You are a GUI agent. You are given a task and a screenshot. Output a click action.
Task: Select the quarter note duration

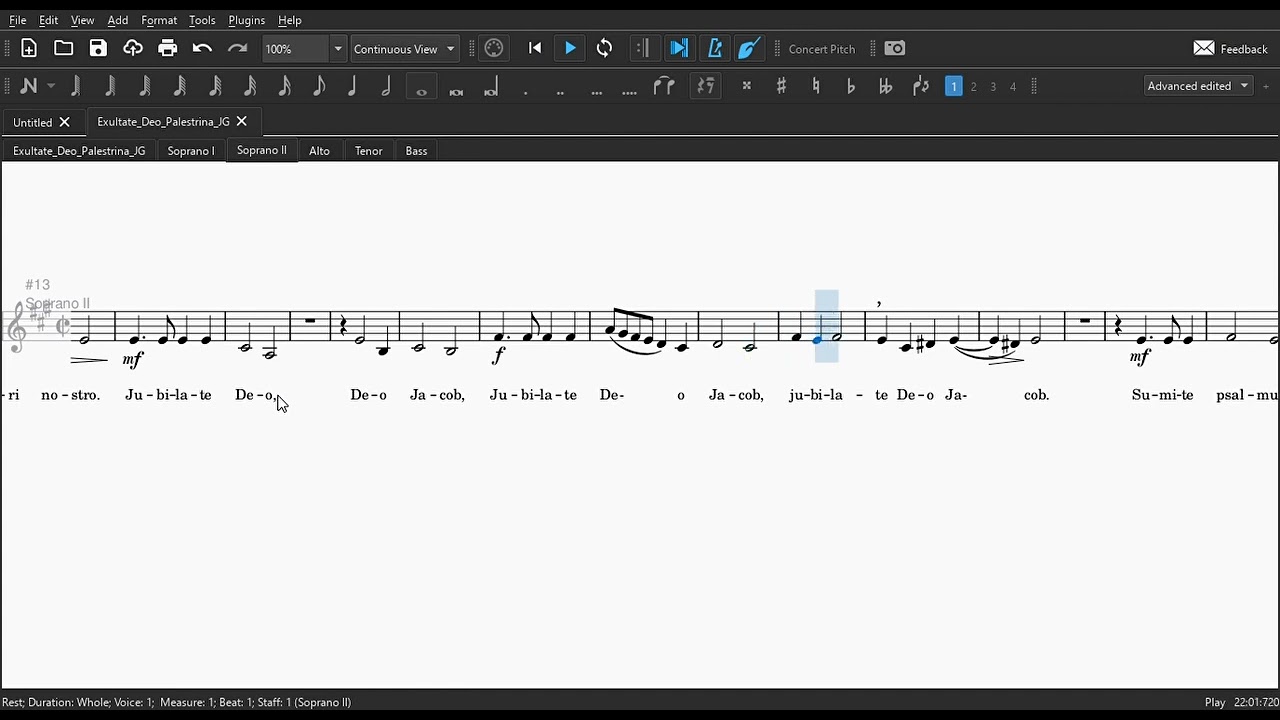tap(352, 86)
